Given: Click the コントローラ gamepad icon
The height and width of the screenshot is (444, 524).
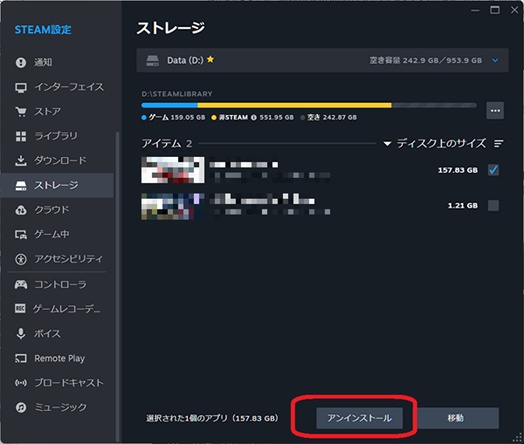Looking at the screenshot, I should tap(21, 285).
